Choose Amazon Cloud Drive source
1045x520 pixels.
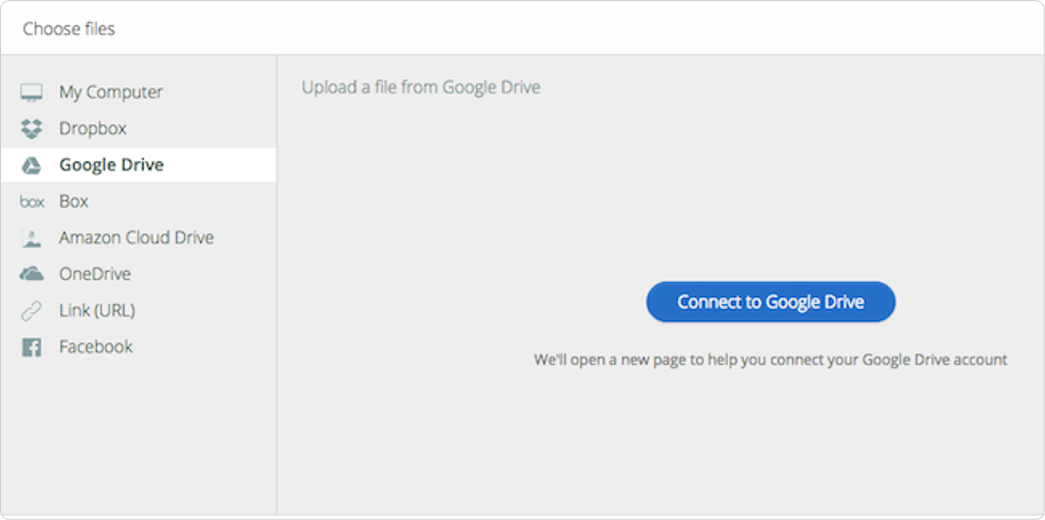pos(136,237)
